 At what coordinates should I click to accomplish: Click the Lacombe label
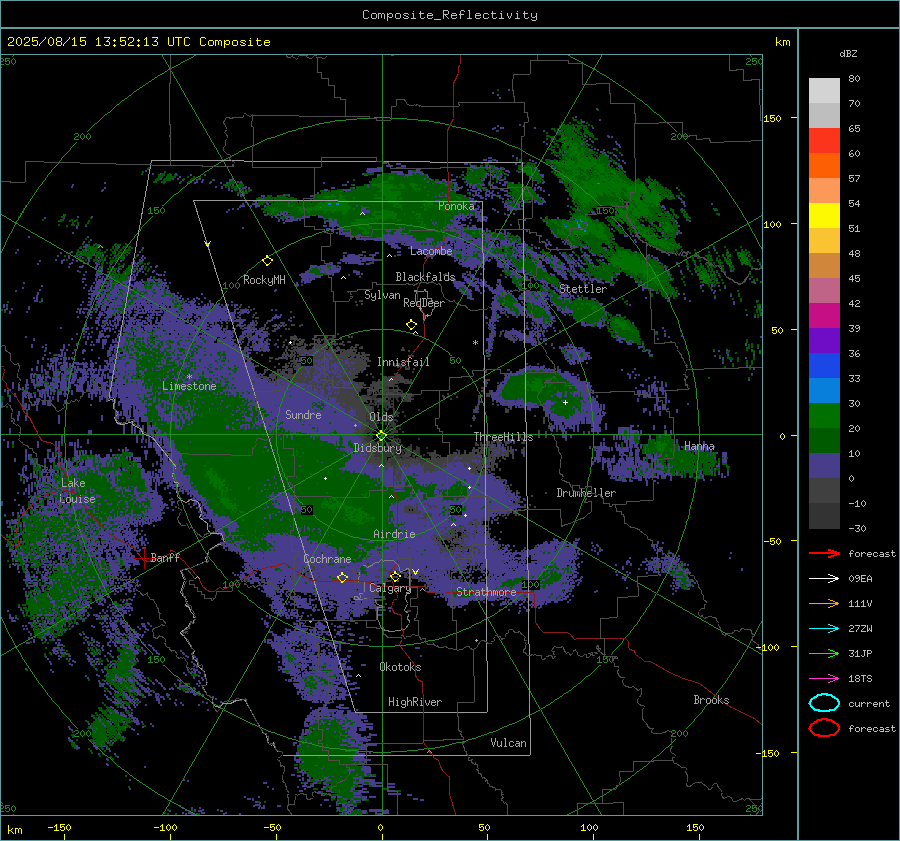(431, 251)
